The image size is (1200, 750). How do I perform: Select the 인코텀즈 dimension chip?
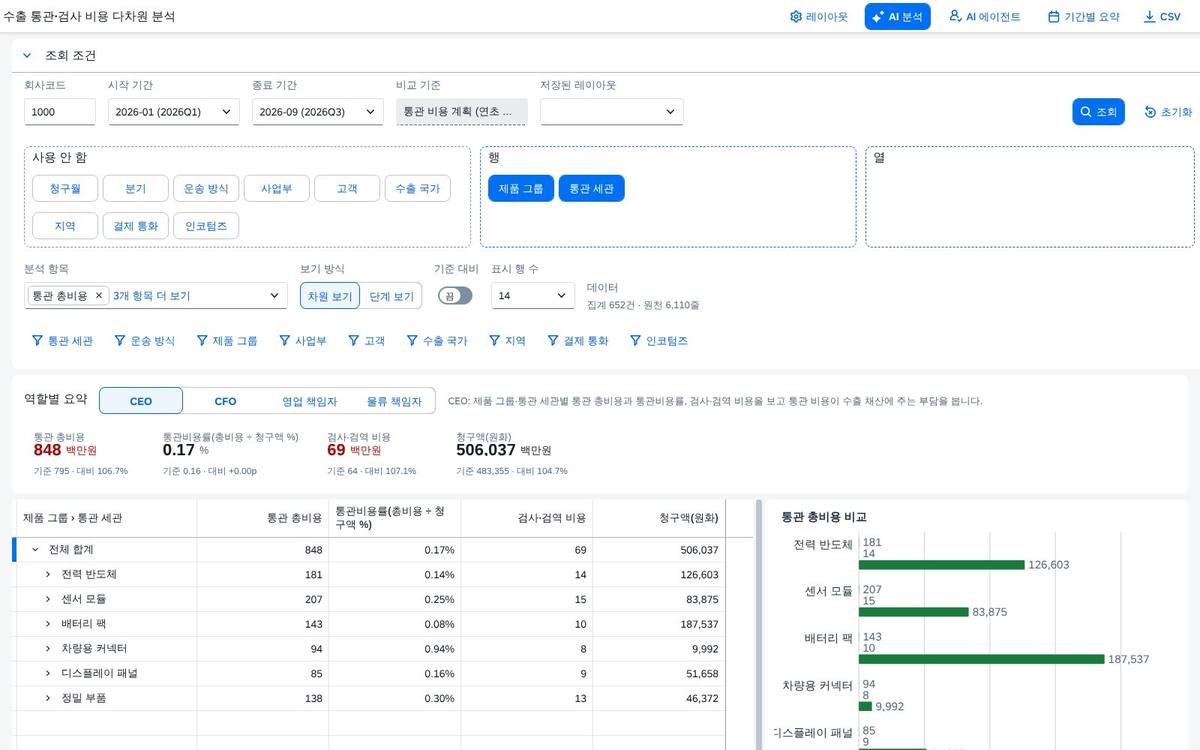(x=206, y=226)
